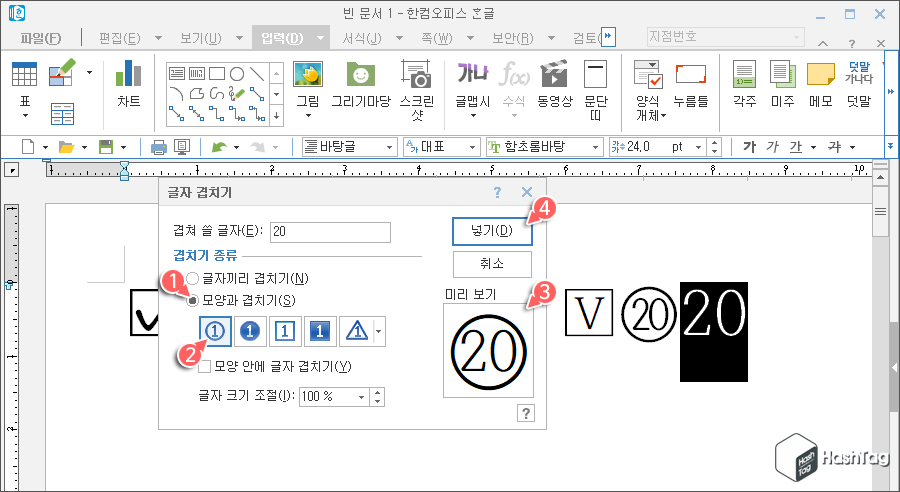Viewport: 900px width, 492px height.
Task: Click the font size stepper
Action: click(714, 147)
